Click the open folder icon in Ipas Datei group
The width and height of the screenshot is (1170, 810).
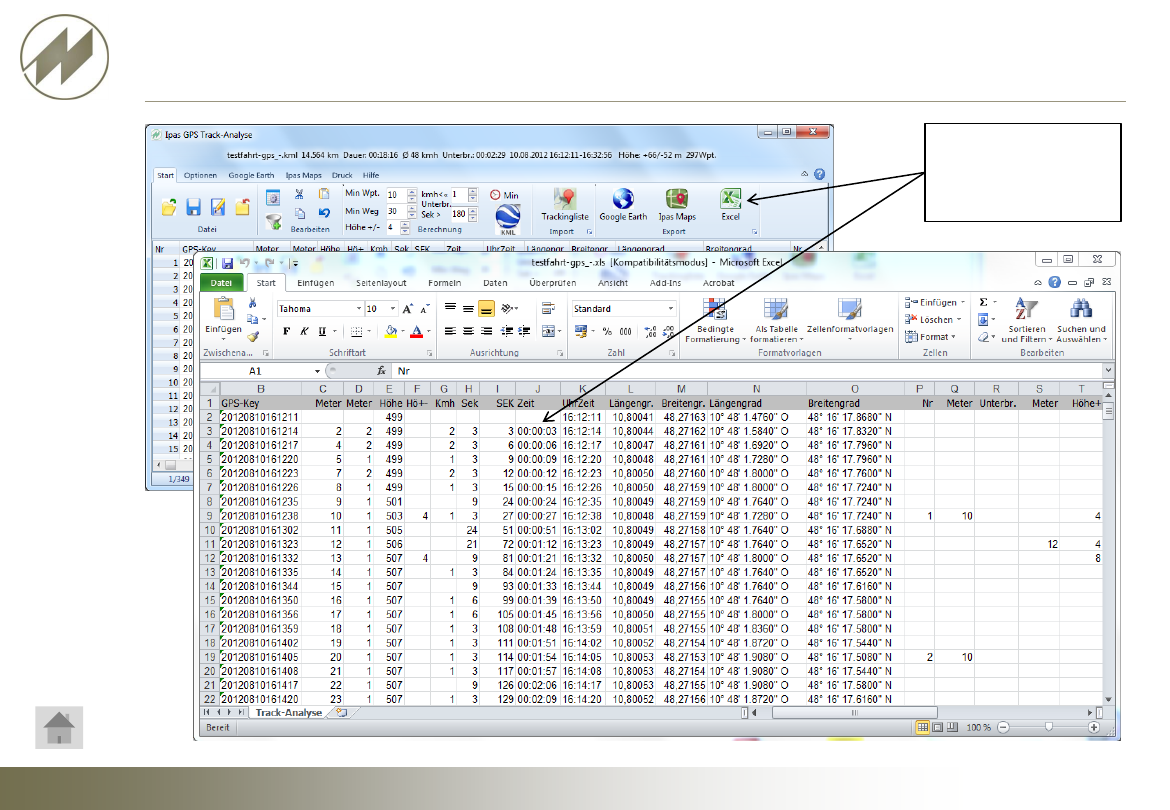coord(169,207)
